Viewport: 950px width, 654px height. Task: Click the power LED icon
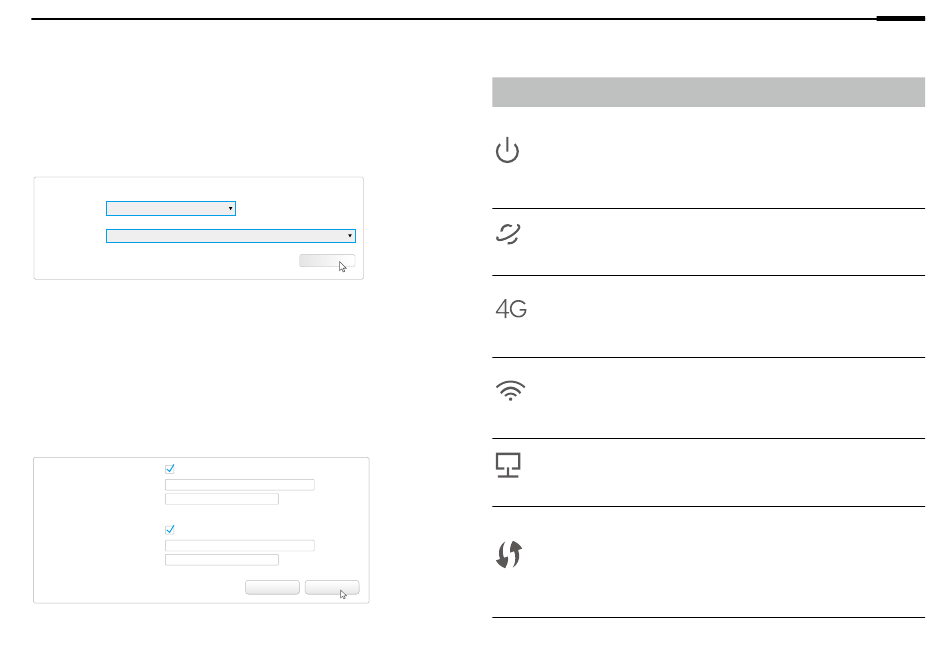coord(507,150)
